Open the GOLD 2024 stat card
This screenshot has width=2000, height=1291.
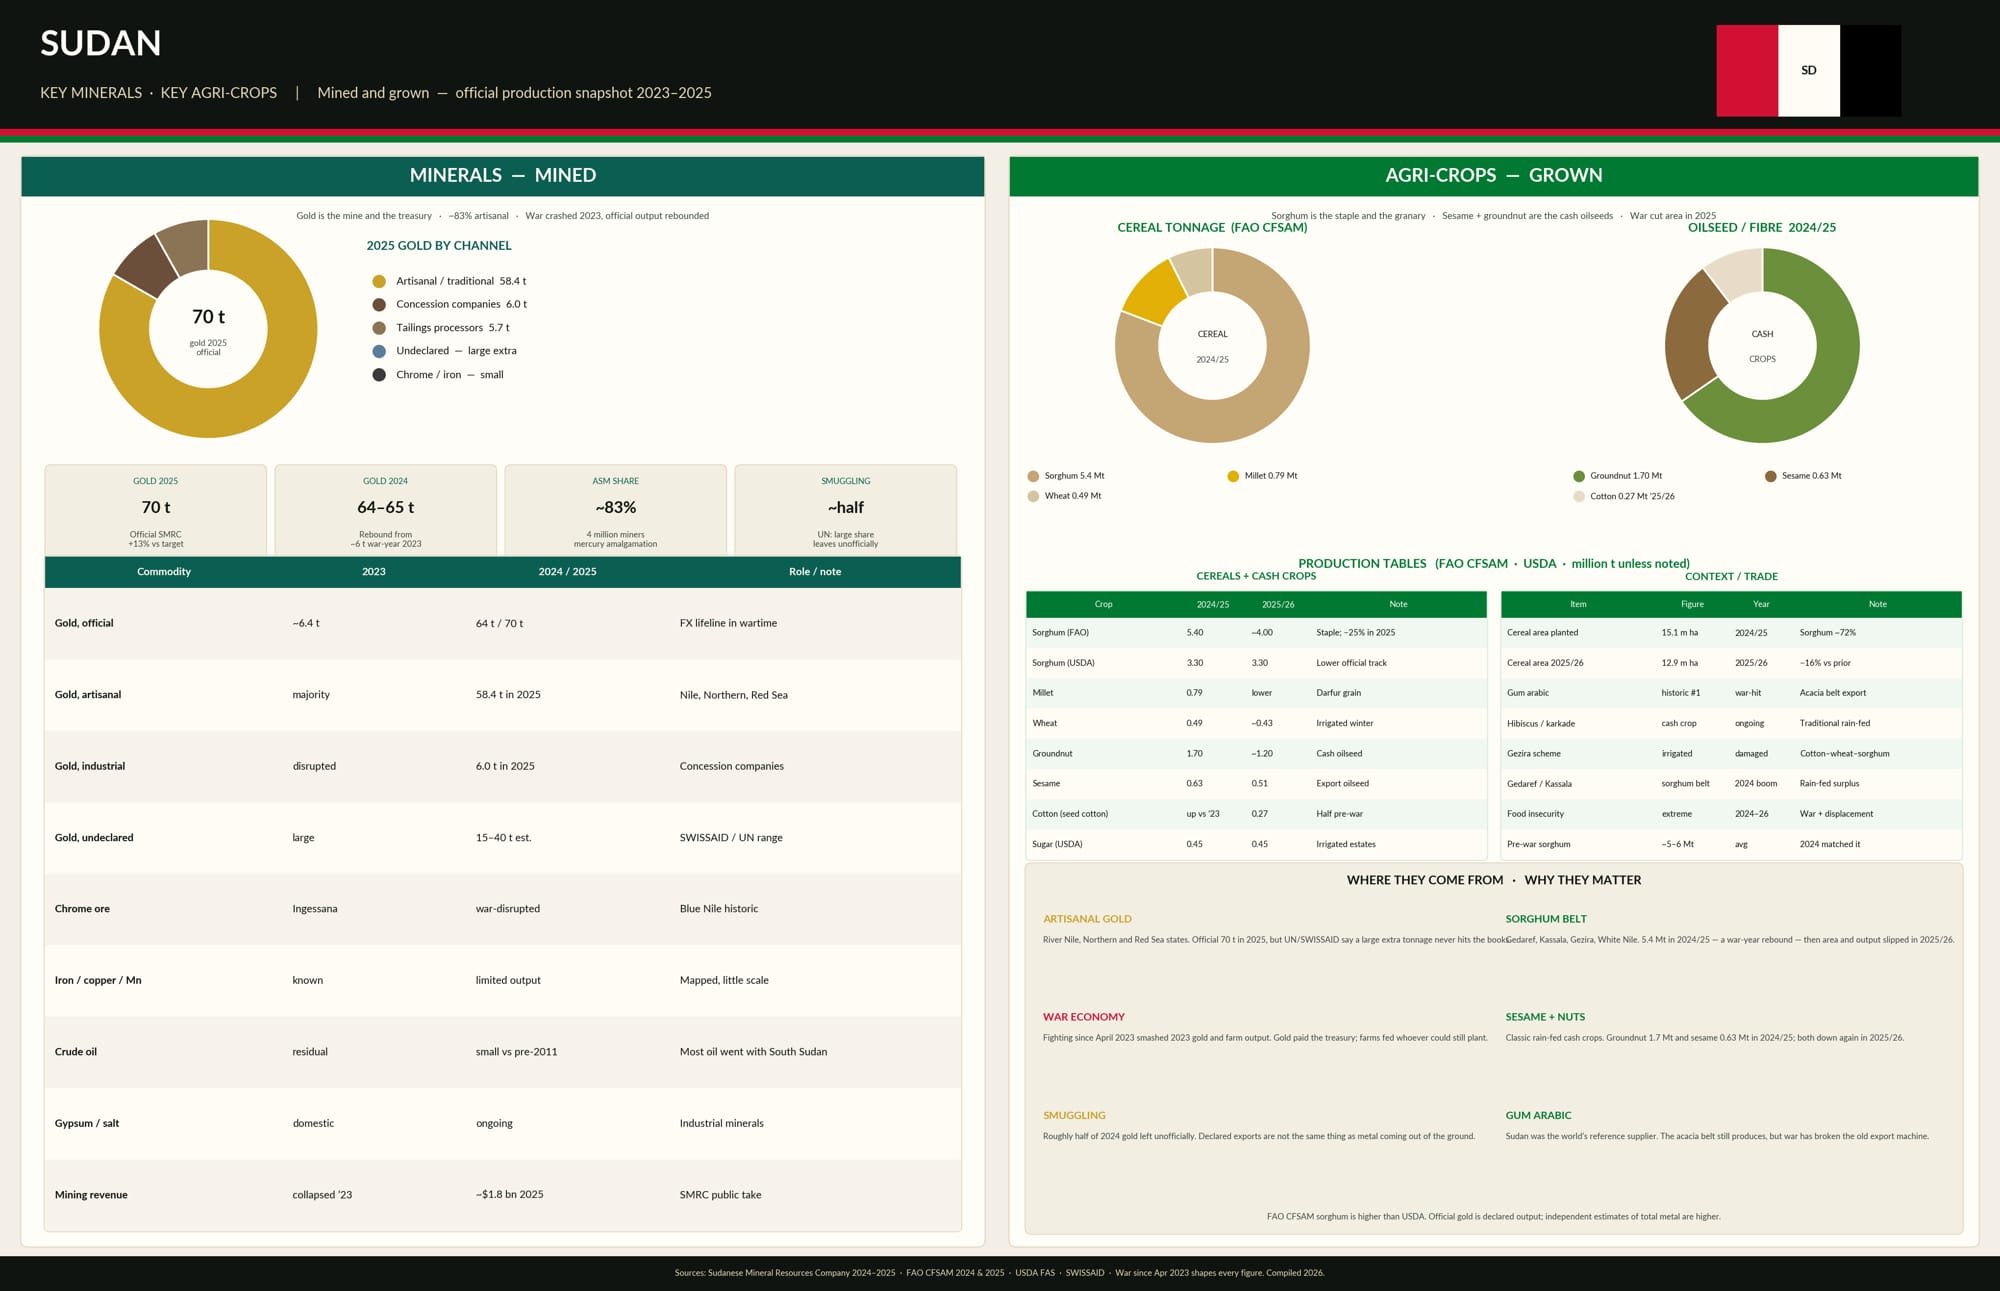[x=386, y=510]
